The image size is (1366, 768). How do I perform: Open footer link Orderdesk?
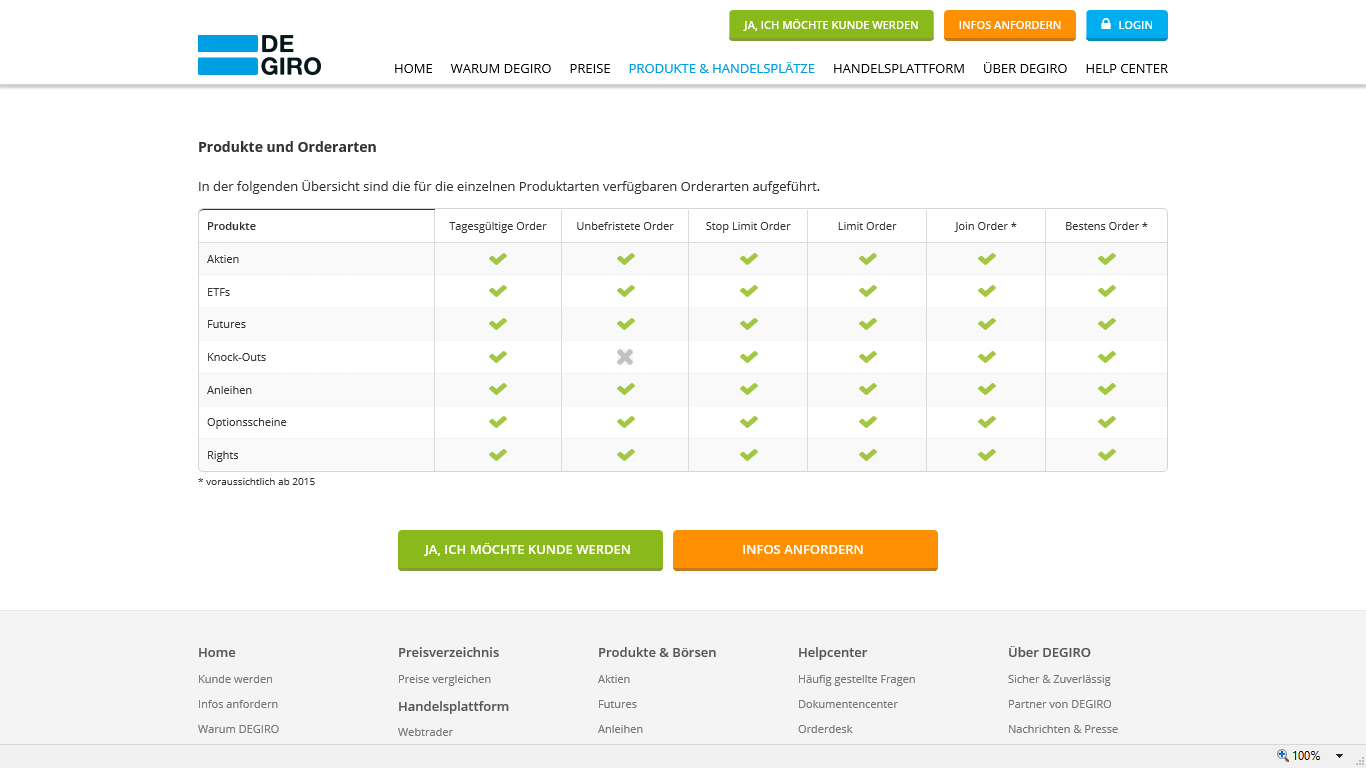point(825,729)
